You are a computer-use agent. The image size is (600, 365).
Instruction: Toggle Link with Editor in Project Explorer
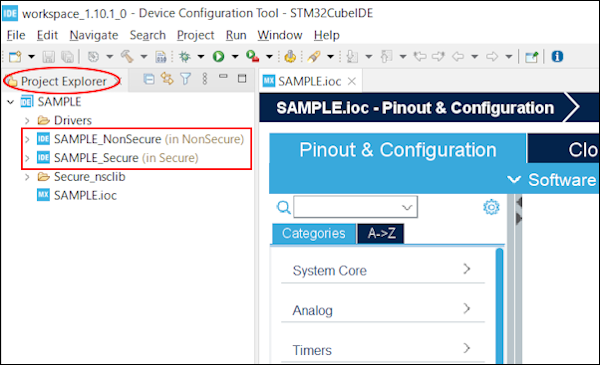click(x=167, y=79)
